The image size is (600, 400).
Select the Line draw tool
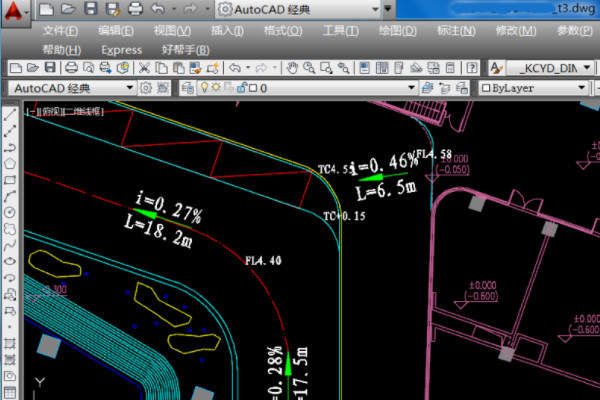9,113
